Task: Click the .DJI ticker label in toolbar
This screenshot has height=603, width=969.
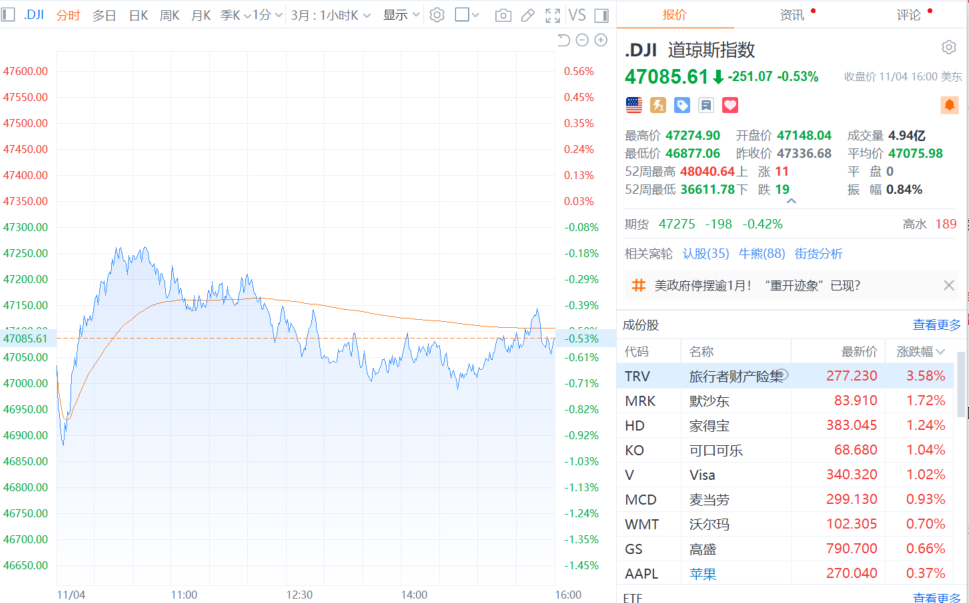Action: pos(33,15)
